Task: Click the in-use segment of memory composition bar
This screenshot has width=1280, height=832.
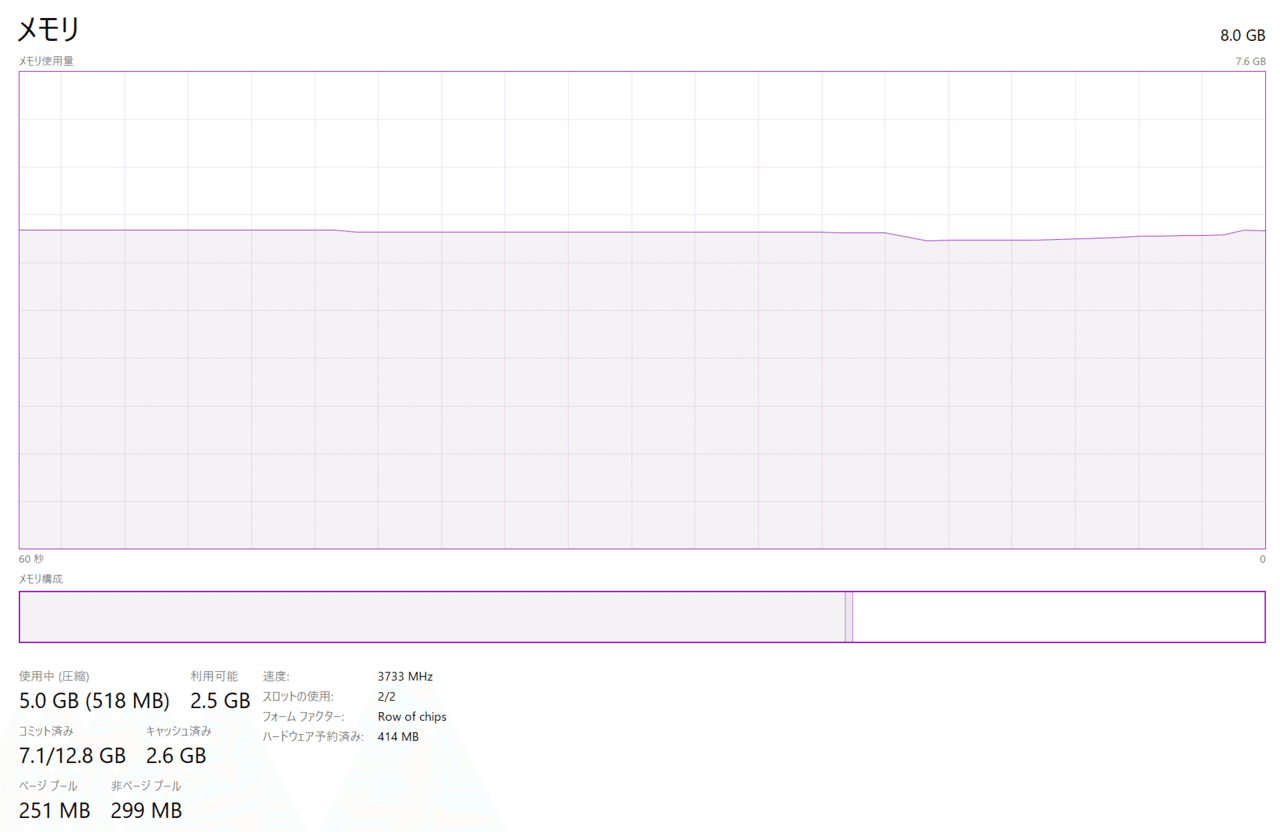Action: 432,617
